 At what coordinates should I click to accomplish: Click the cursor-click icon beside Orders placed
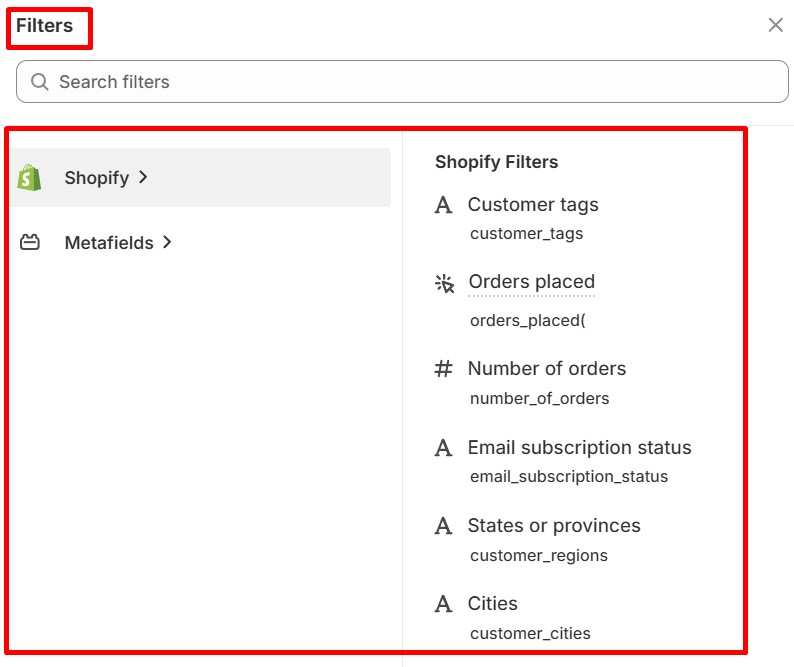[x=445, y=283]
